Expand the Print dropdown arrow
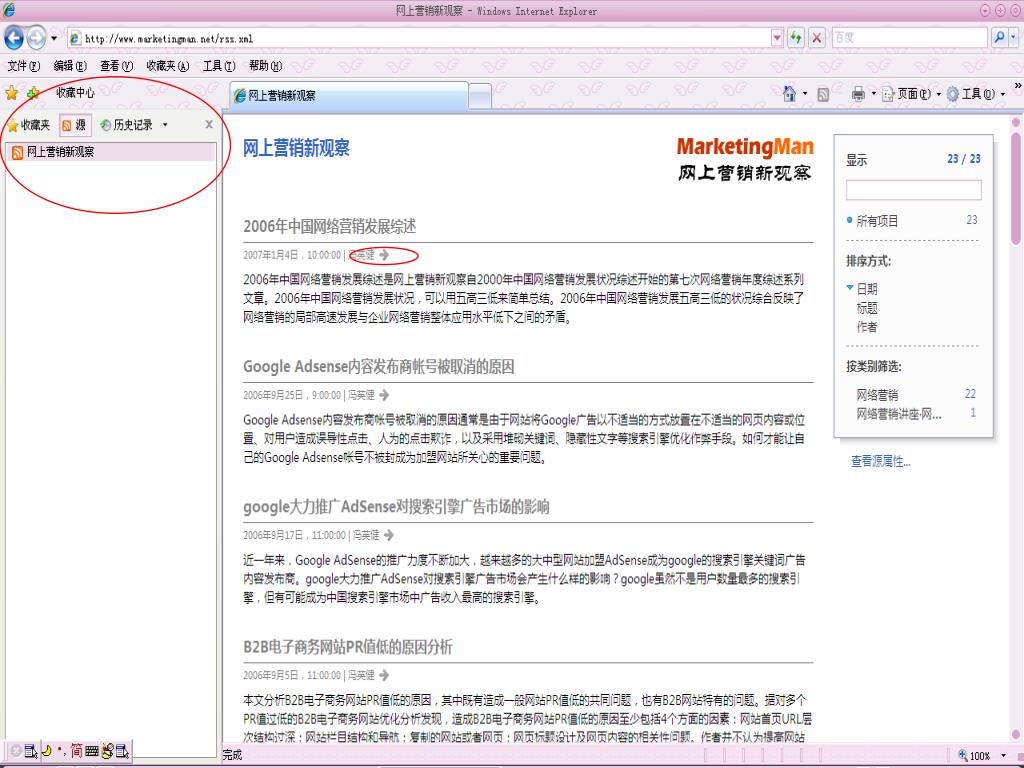This screenshot has height=768, width=1024. 874,94
